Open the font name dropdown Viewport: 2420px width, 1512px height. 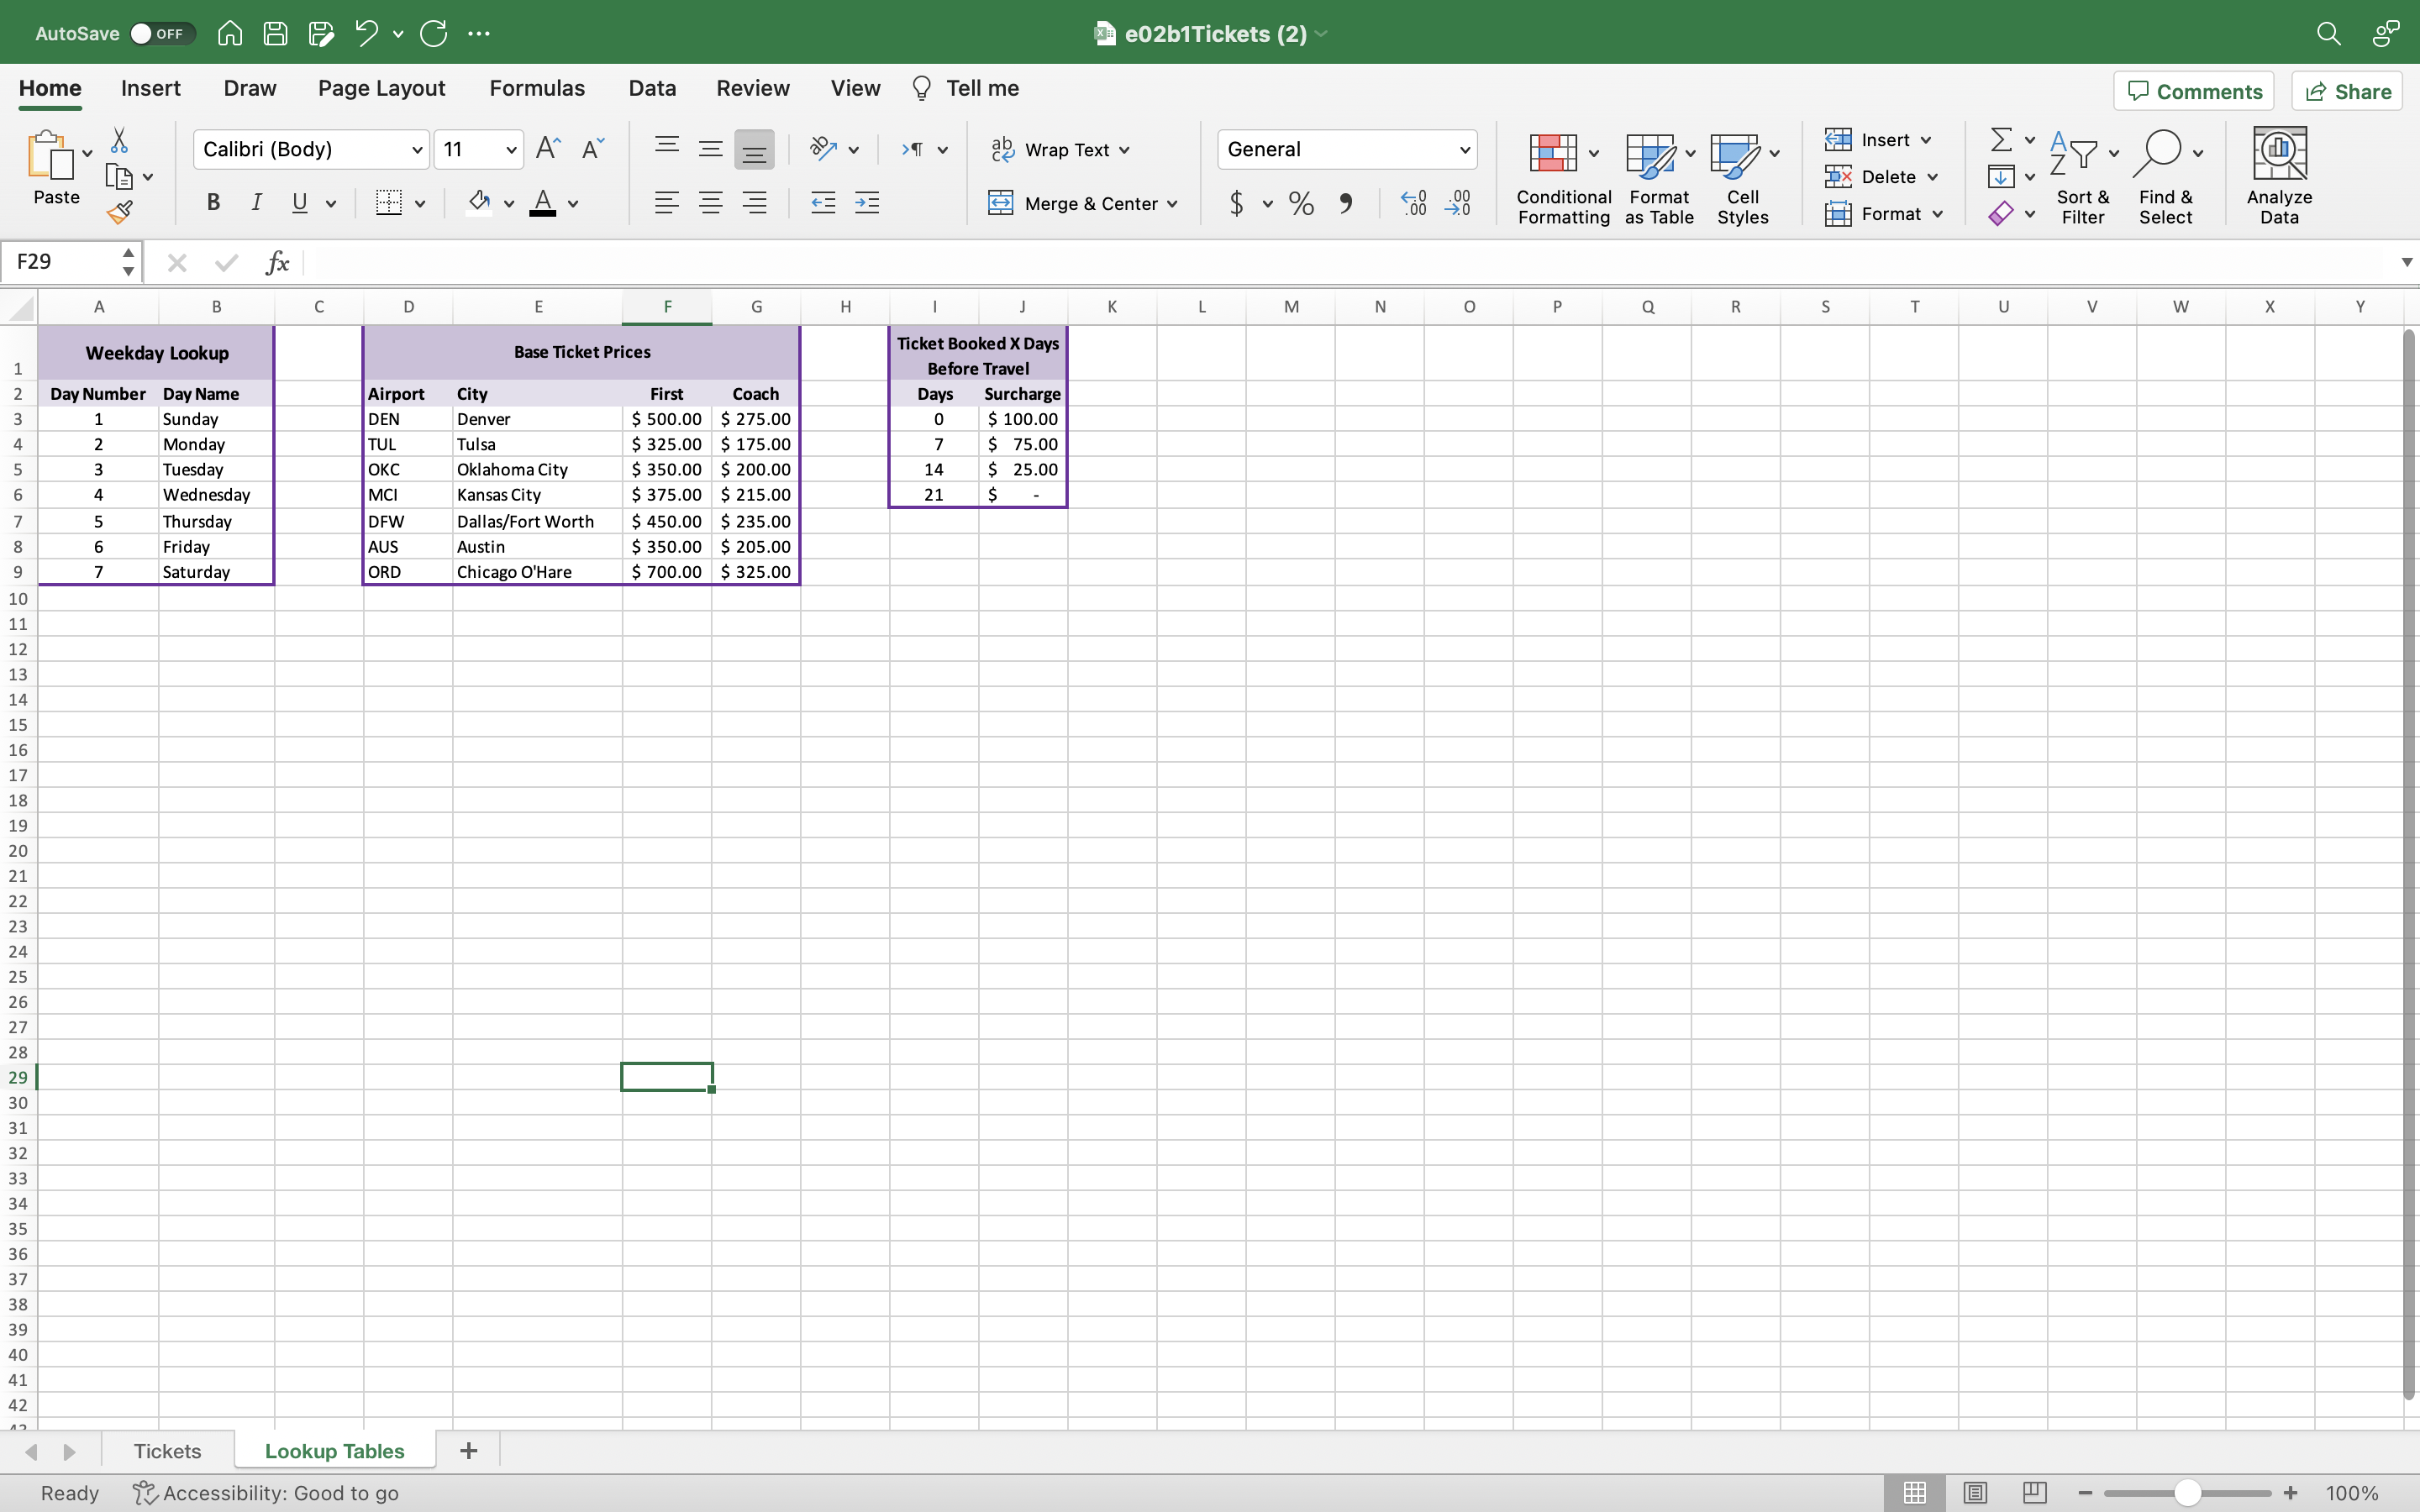pos(416,150)
